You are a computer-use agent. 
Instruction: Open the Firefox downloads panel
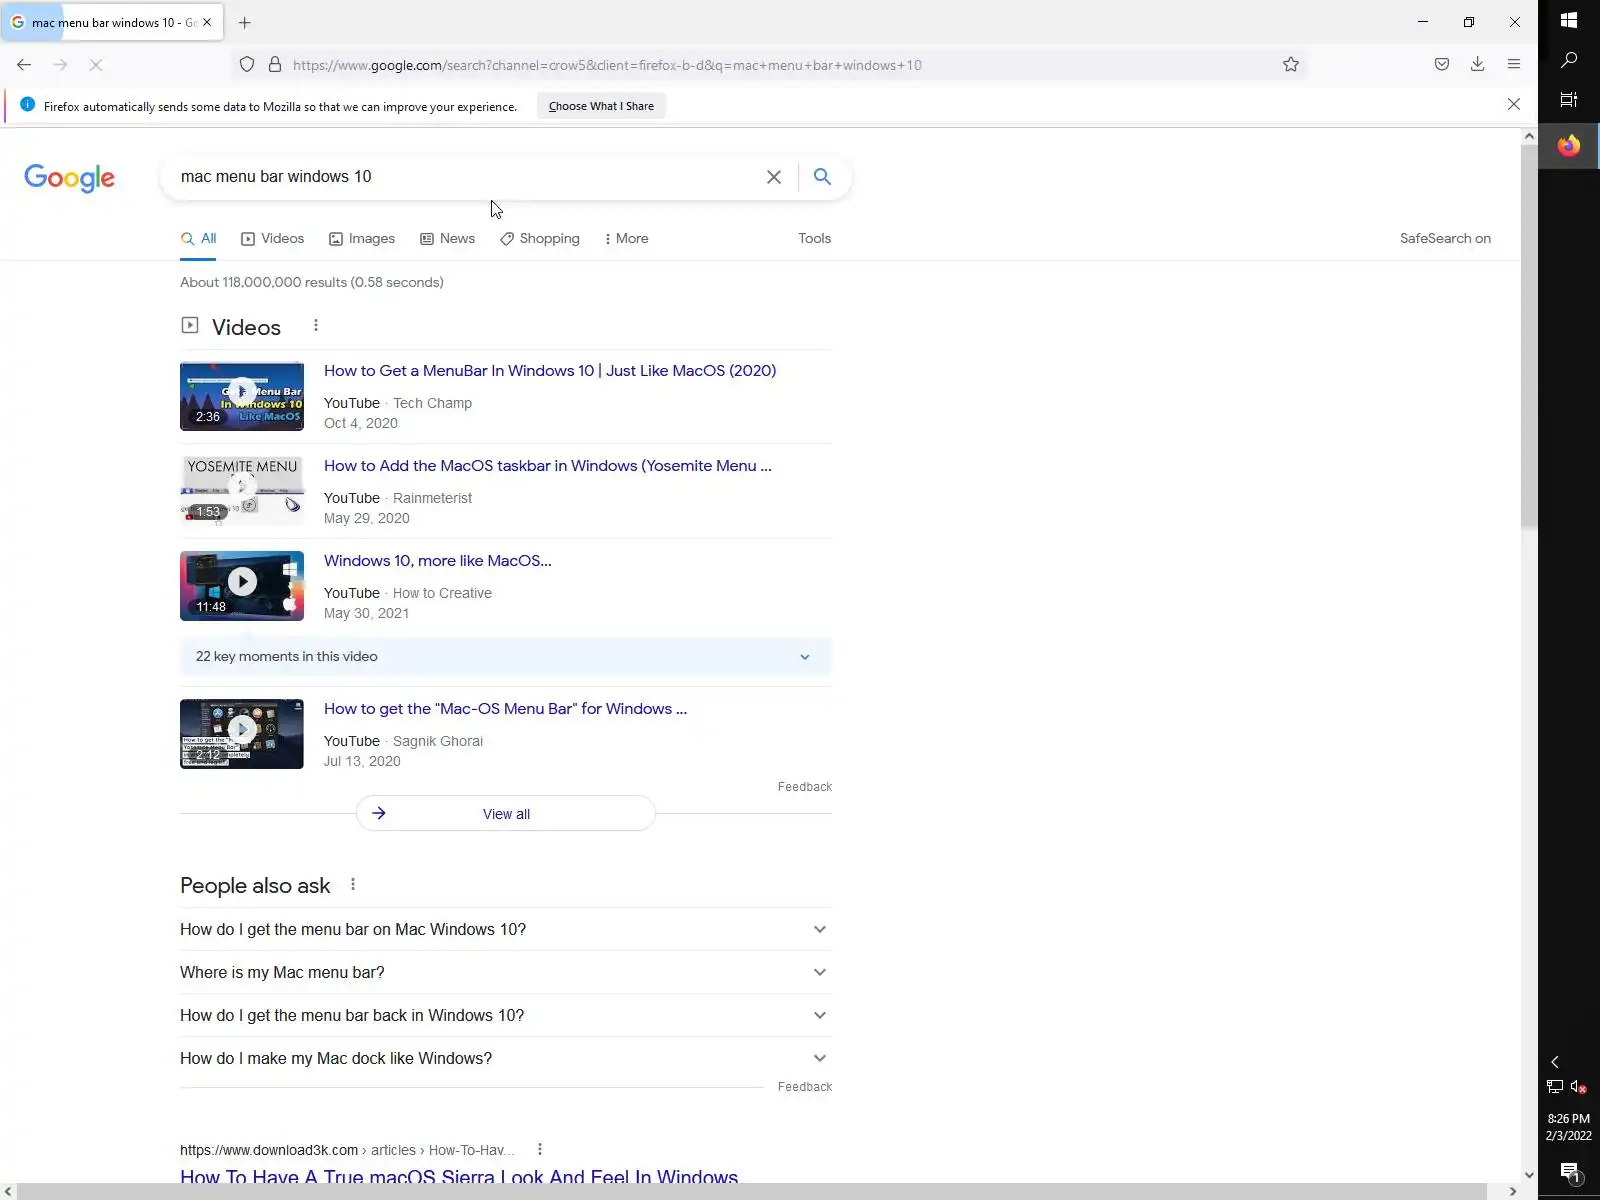1477,65
